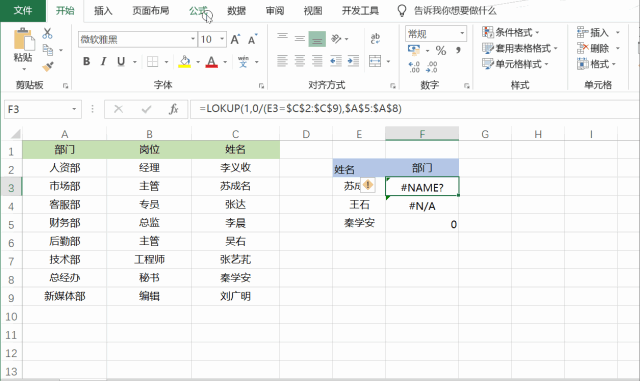Click the Cut scissors icon
640x381 pixels.
(x=47, y=33)
